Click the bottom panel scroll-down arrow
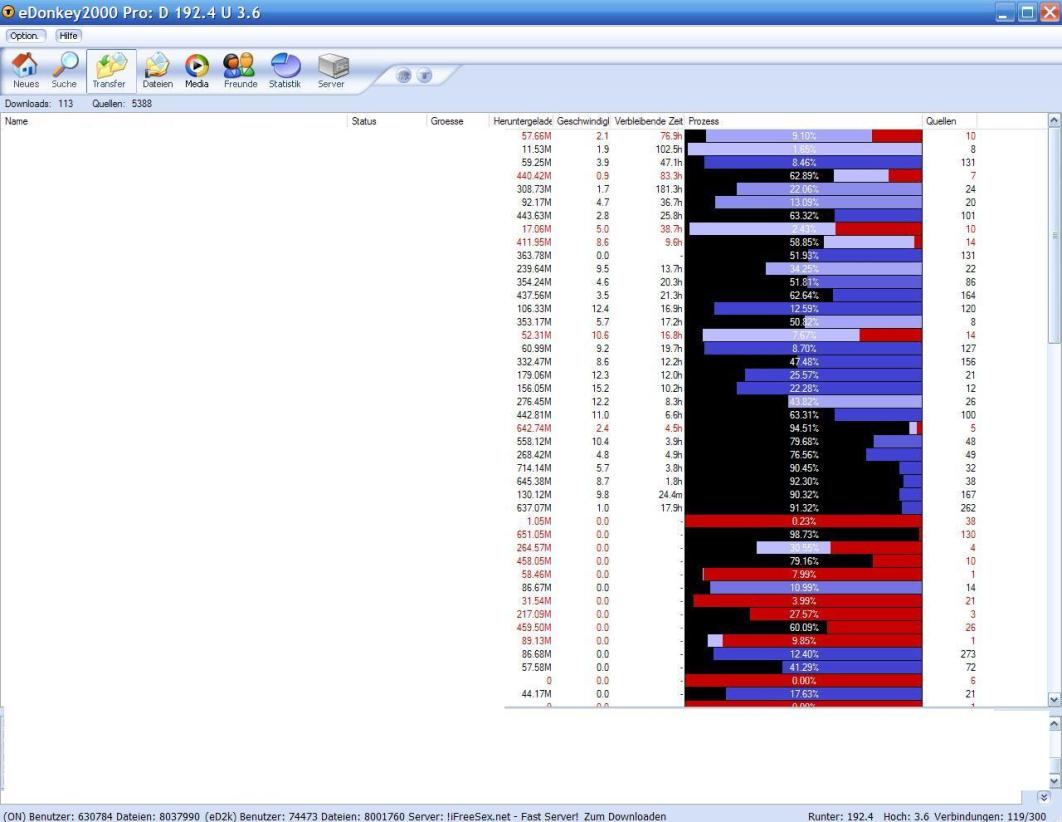1062x822 pixels. click(1055, 781)
